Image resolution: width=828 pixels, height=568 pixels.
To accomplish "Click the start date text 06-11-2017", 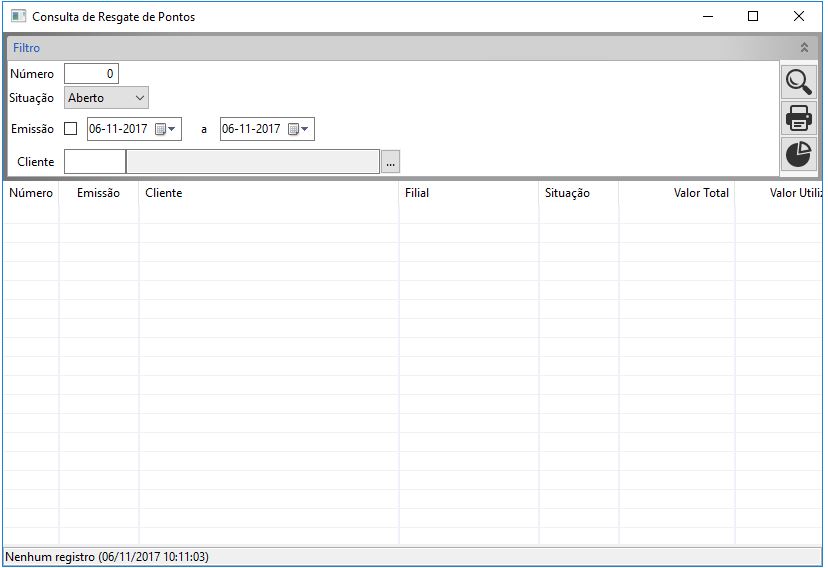I will click(x=118, y=129).
